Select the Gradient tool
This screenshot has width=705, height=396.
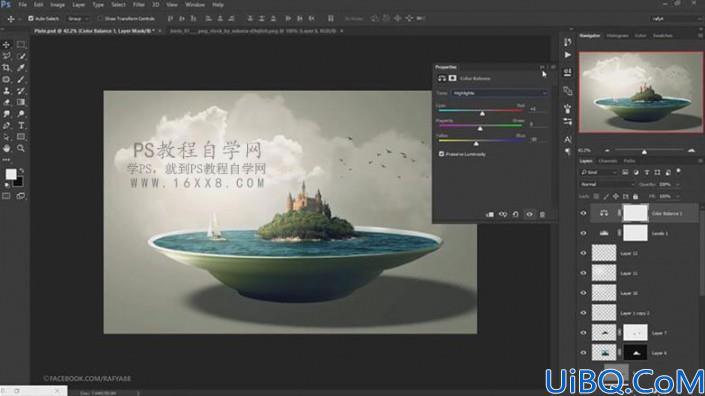click(x=21, y=102)
